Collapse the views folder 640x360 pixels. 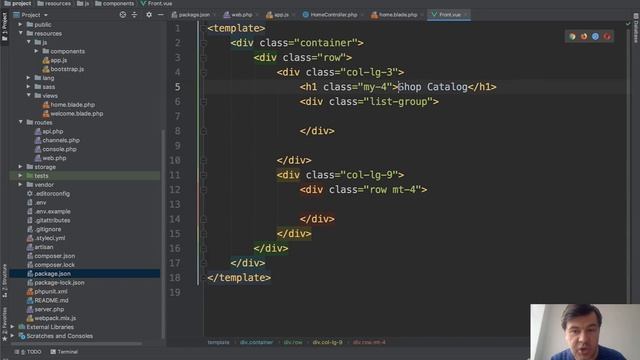click(29, 96)
